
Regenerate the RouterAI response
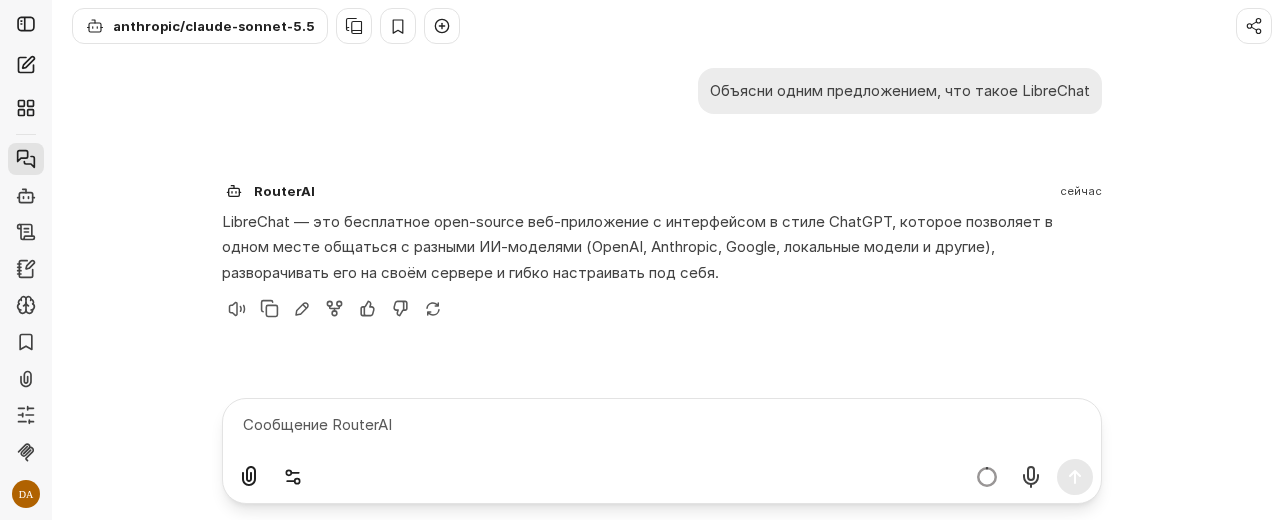click(433, 309)
